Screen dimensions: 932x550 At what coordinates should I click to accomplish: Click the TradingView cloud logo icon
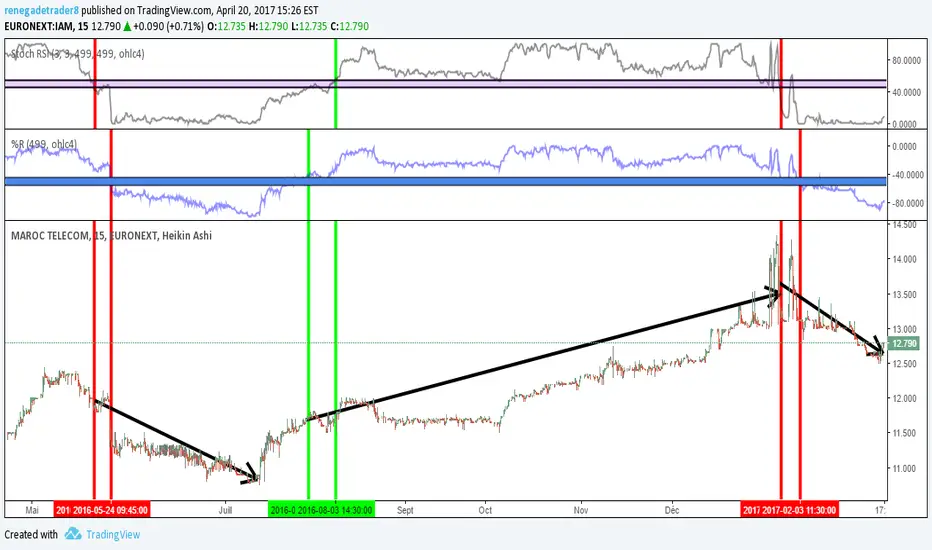click(x=73, y=533)
